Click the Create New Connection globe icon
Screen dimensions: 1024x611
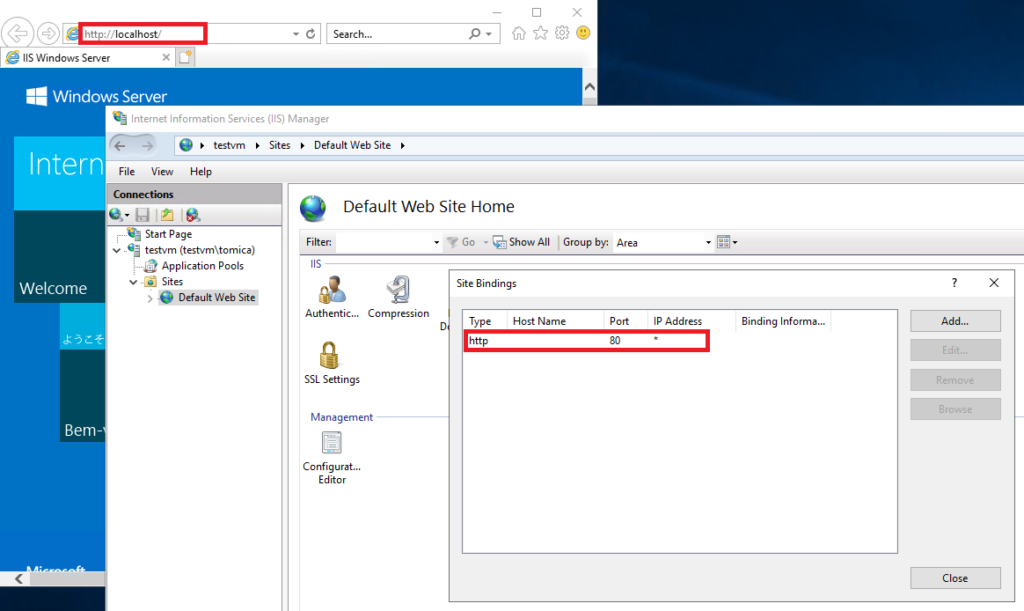[117, 214]
